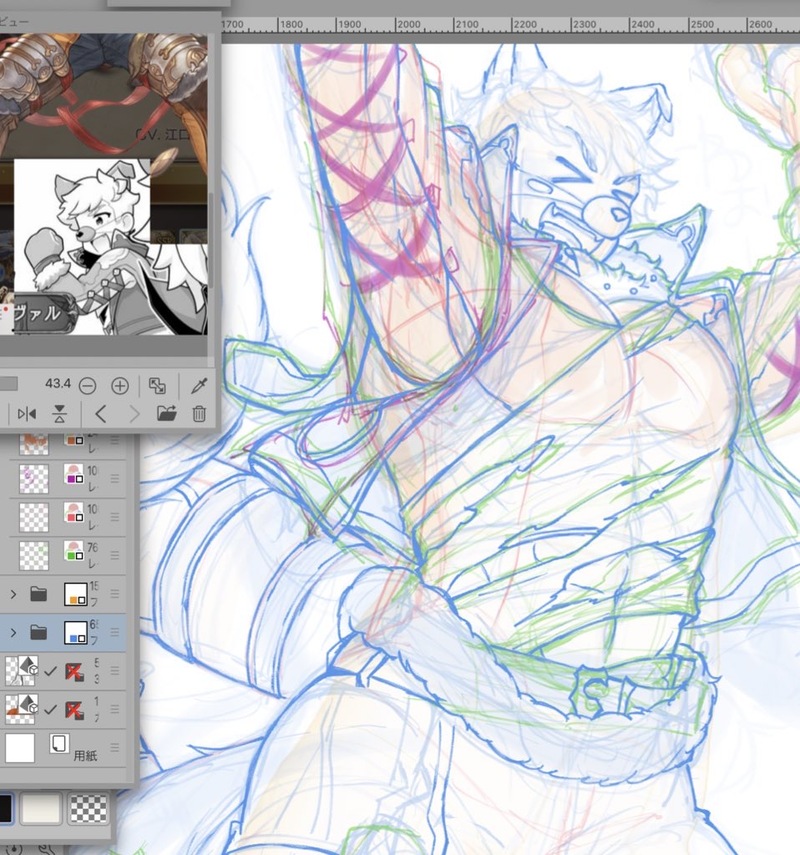
Task: Toggle brown layer color indicator
Action: pyautogui.click(x=74, y=439)
